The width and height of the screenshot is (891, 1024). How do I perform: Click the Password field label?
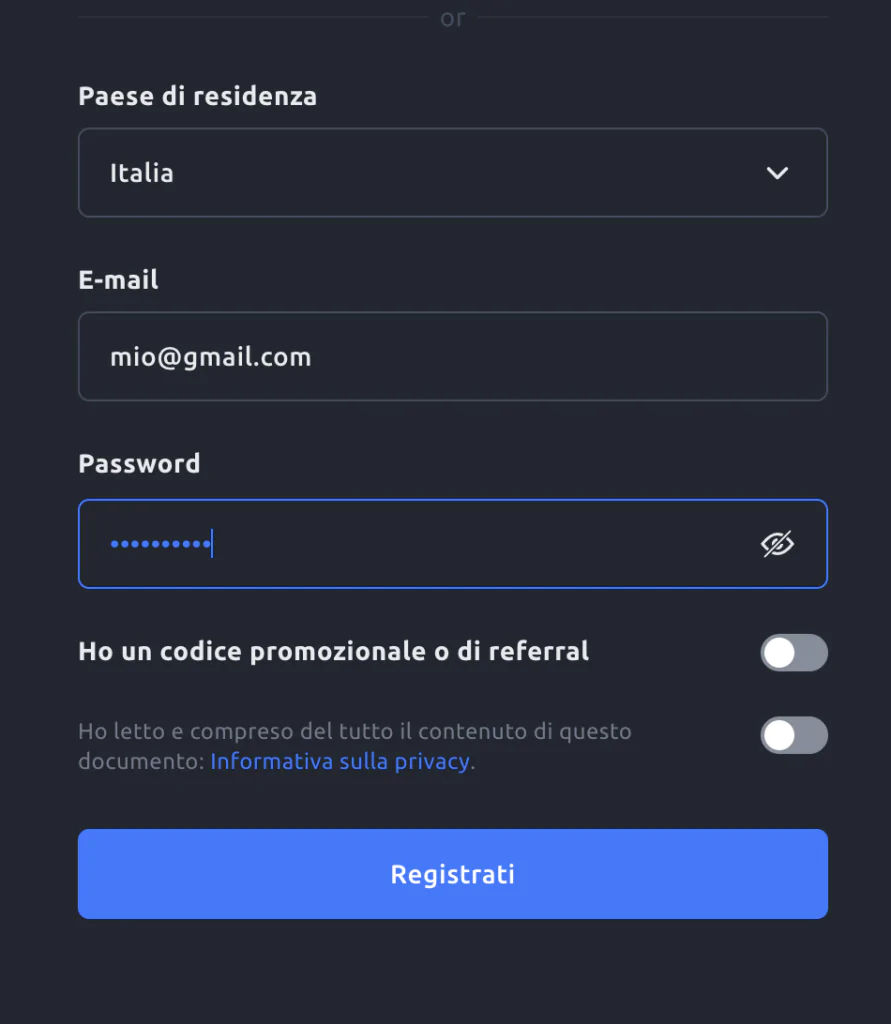pos(139,464)
